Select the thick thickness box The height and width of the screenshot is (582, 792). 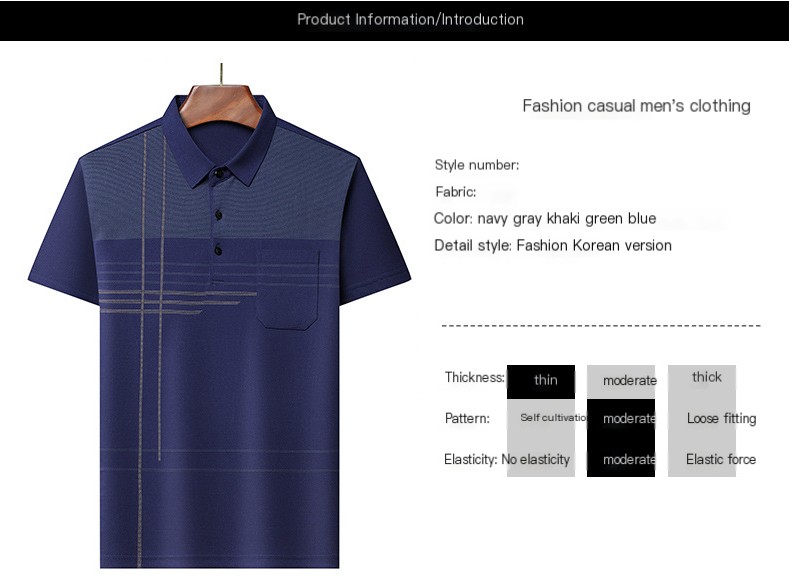[x=702, y=381]
